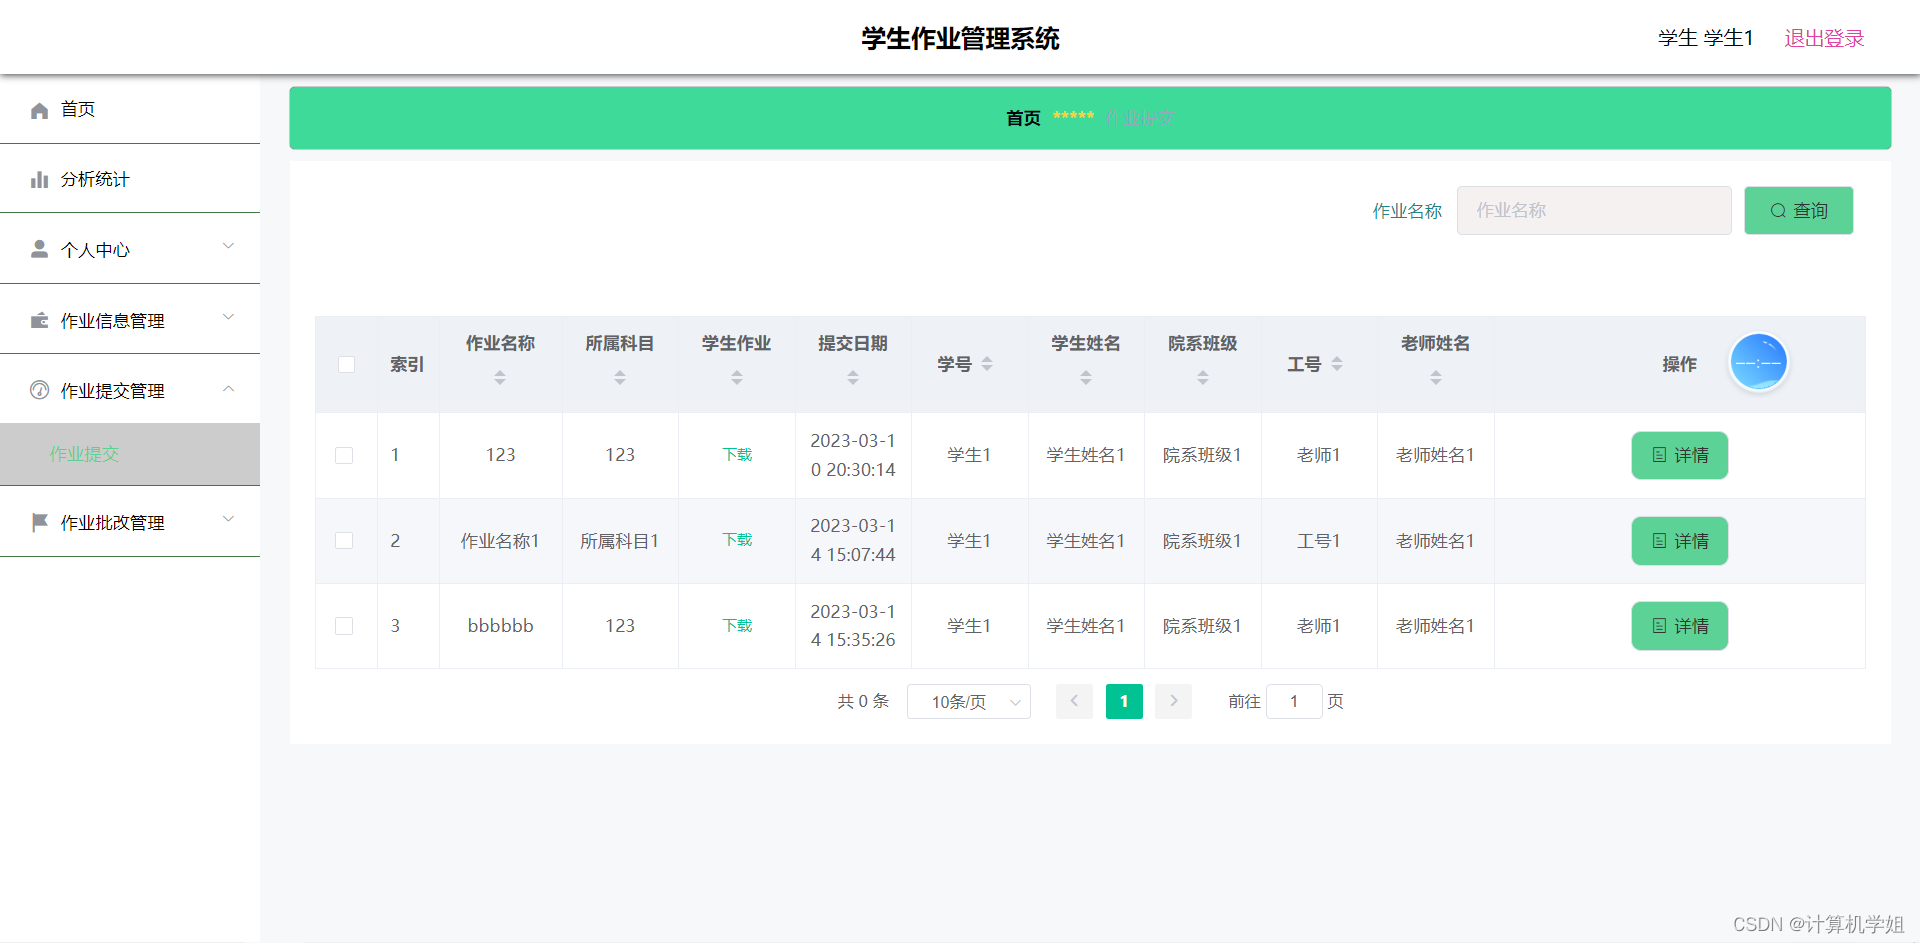This screenshot has width=1920, height=943.
Task: Click the cell 2023-03-10 20:30:14
Action: [x=853, y=455]
